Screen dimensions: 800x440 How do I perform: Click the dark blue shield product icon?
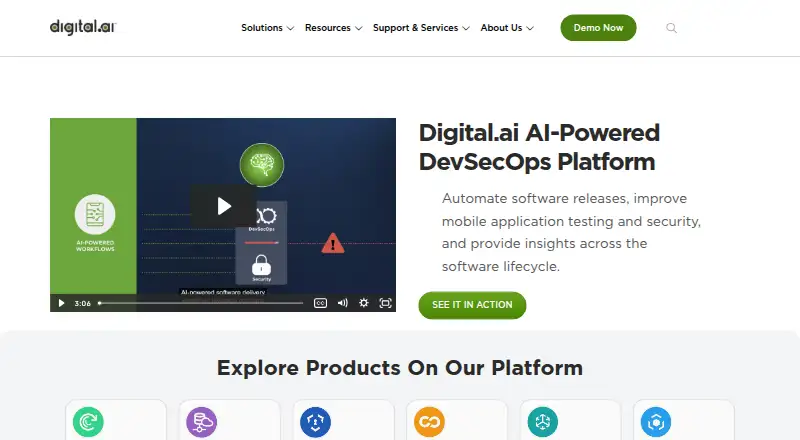point(315,422)
